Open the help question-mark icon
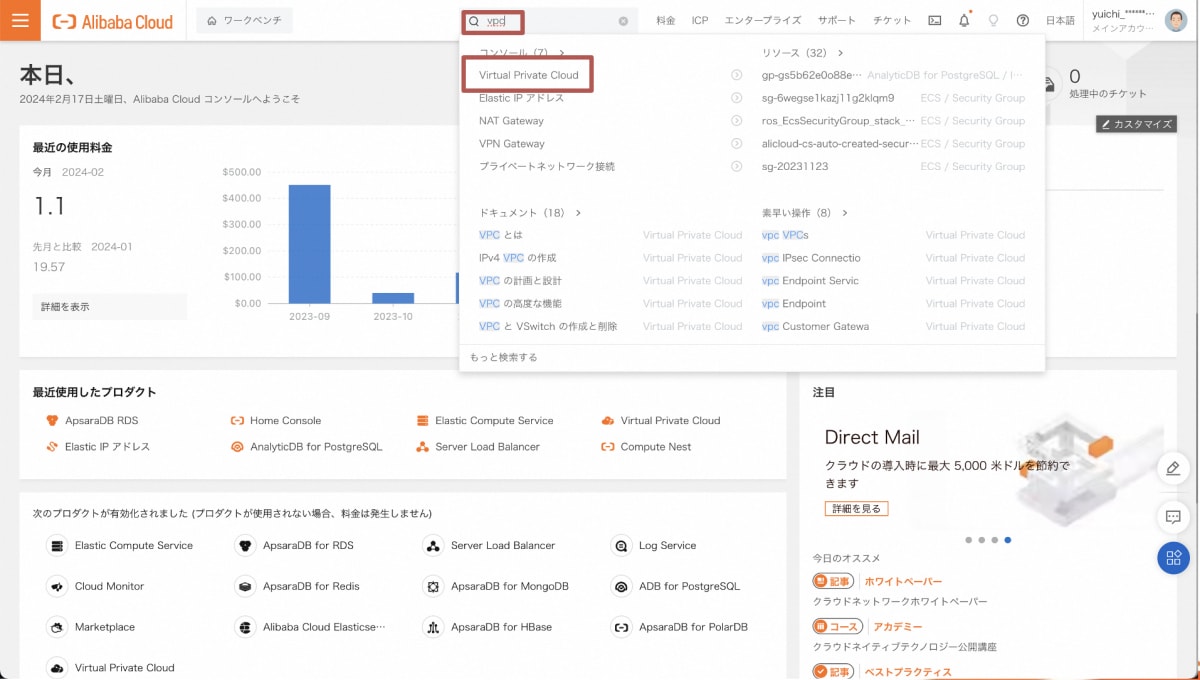1200x680 pixels. click(x=1022, y=20)
